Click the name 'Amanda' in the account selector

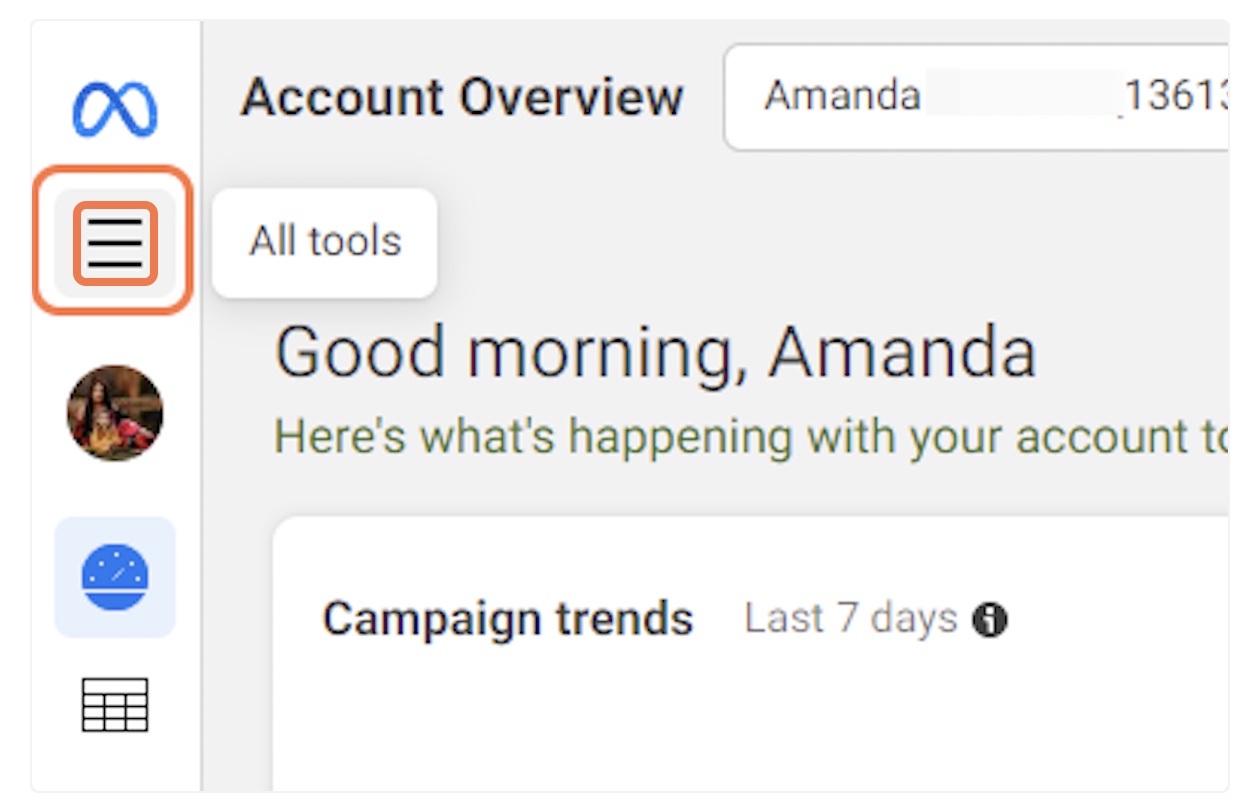click(x=842, y=97)
